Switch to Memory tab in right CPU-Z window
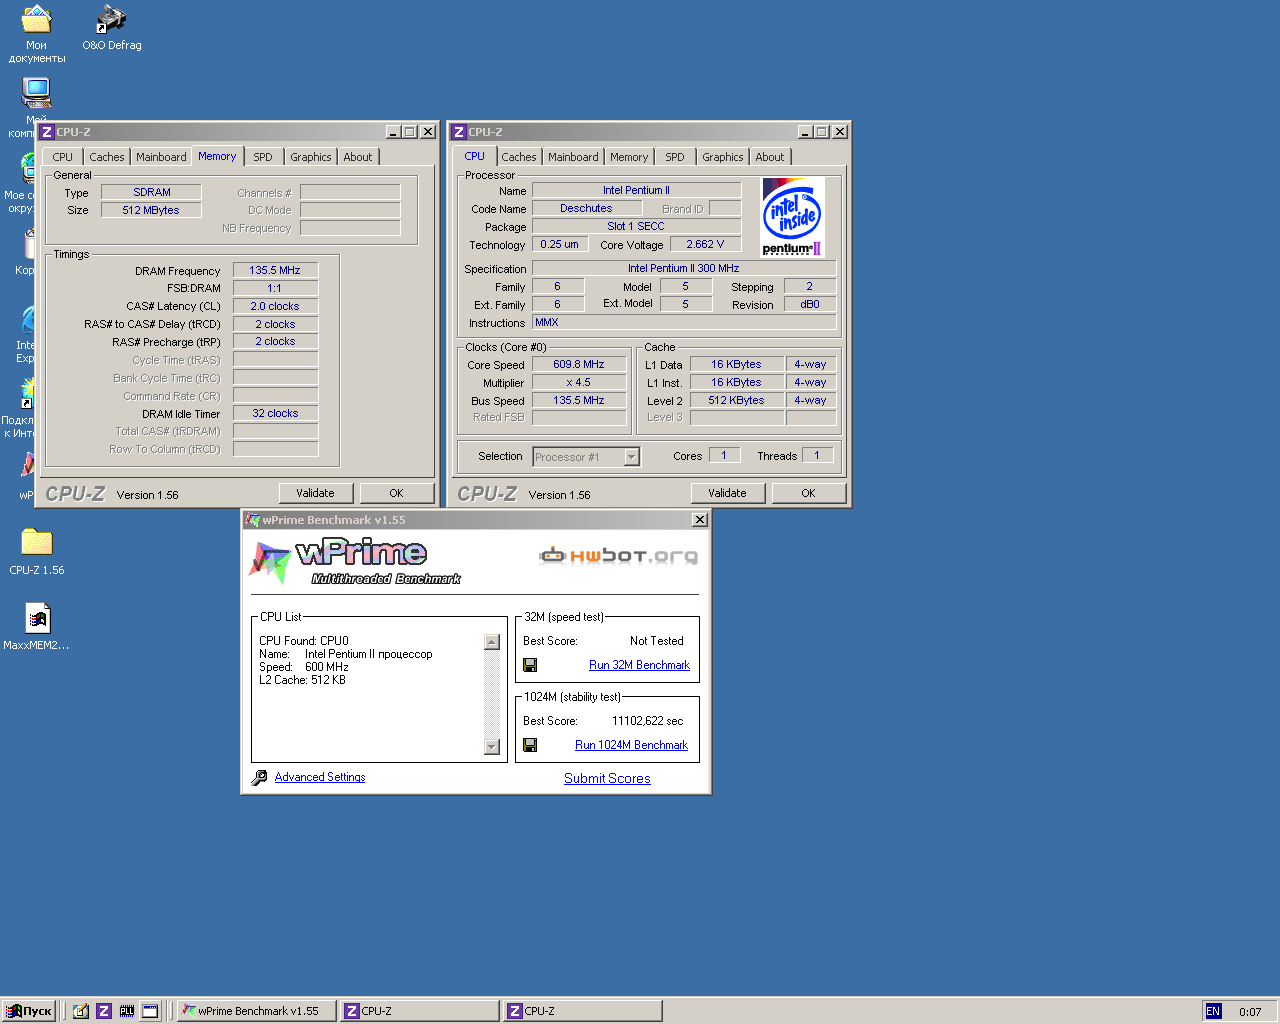The image size is (1280, 1024). tap(629, 157)
